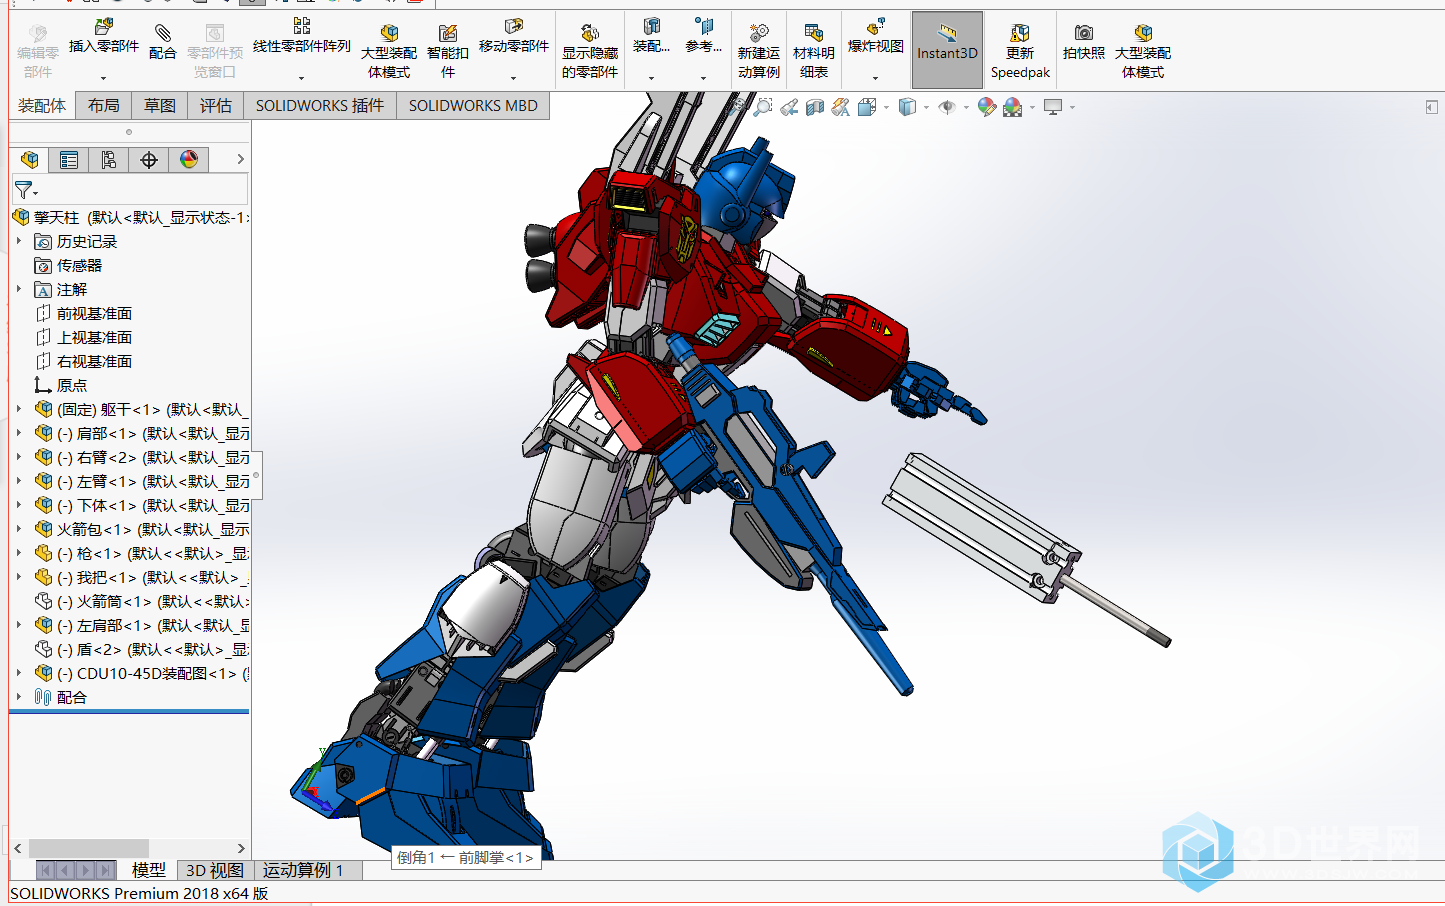Click Previous View icon in view toolbar

[x=789, y=107]
